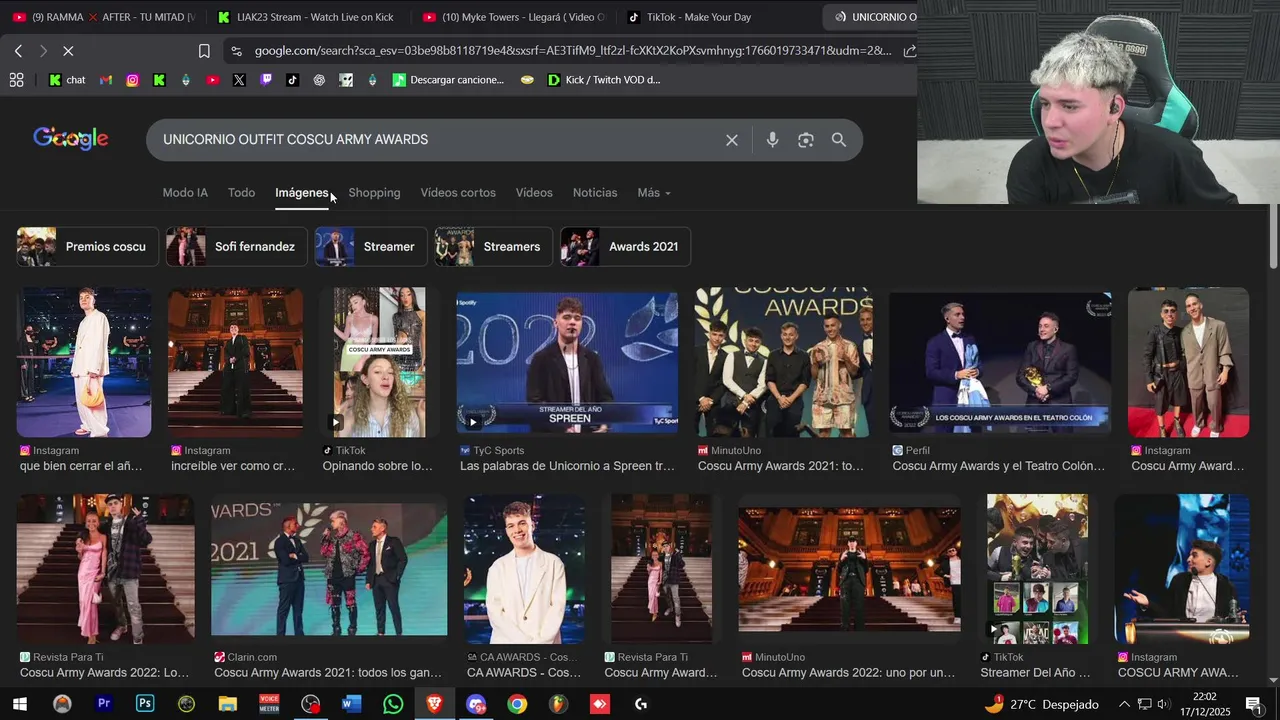1280x720 pixels.
Task: Go back with the browser back arrow
Action: [x=18, y=51]
